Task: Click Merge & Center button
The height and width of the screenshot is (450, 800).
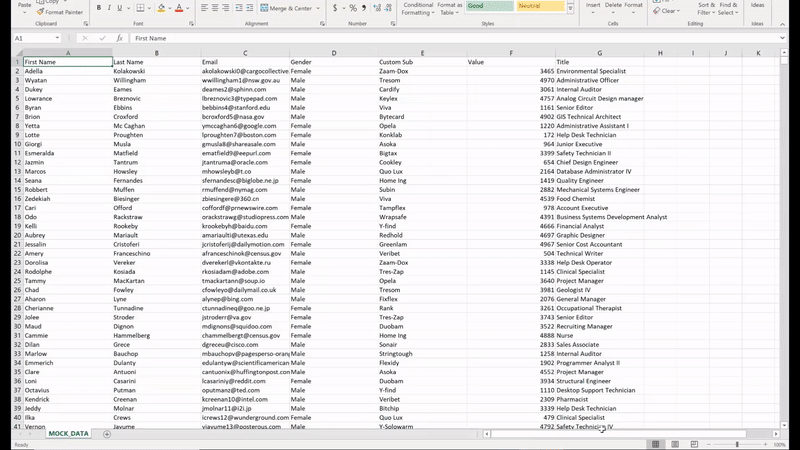Action: [285, 8]
